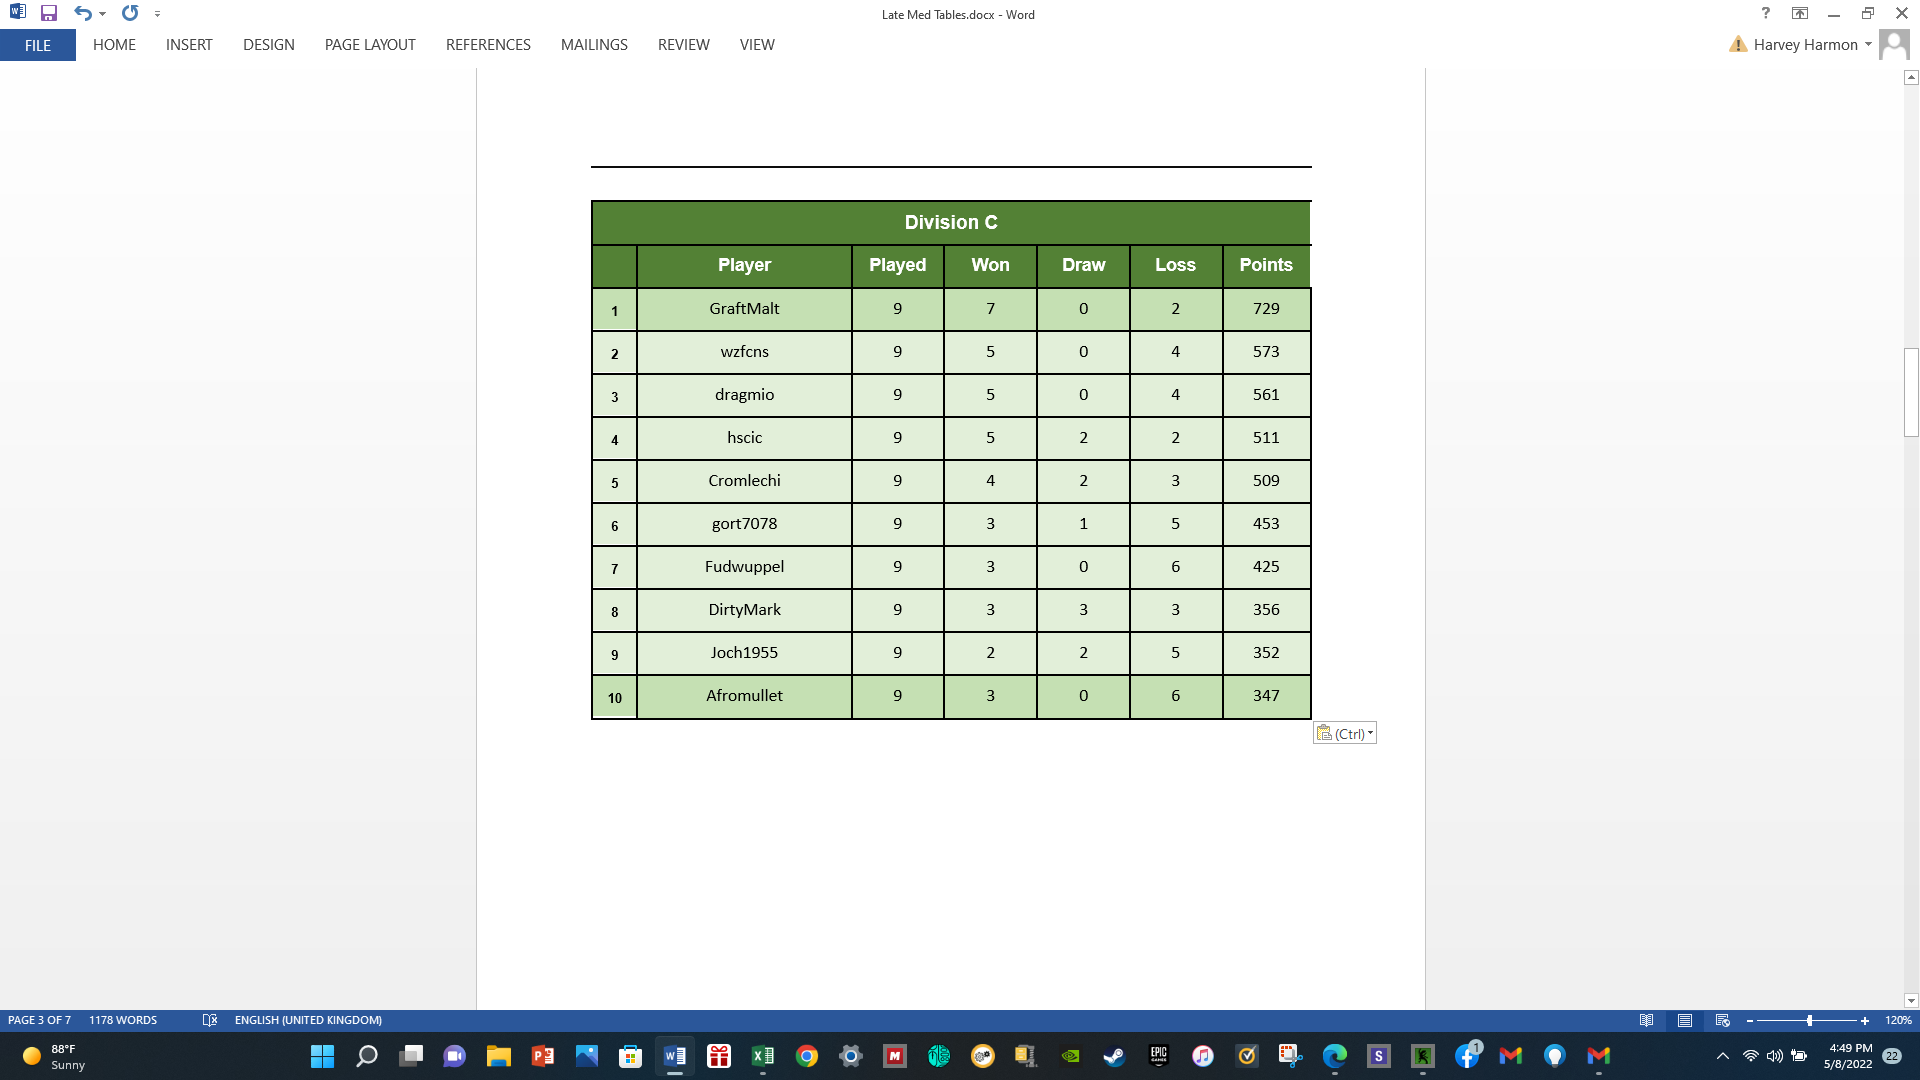Open Customize Quick Access Toolbar dropdown
1920x1080 pixels.
(157, 14)
